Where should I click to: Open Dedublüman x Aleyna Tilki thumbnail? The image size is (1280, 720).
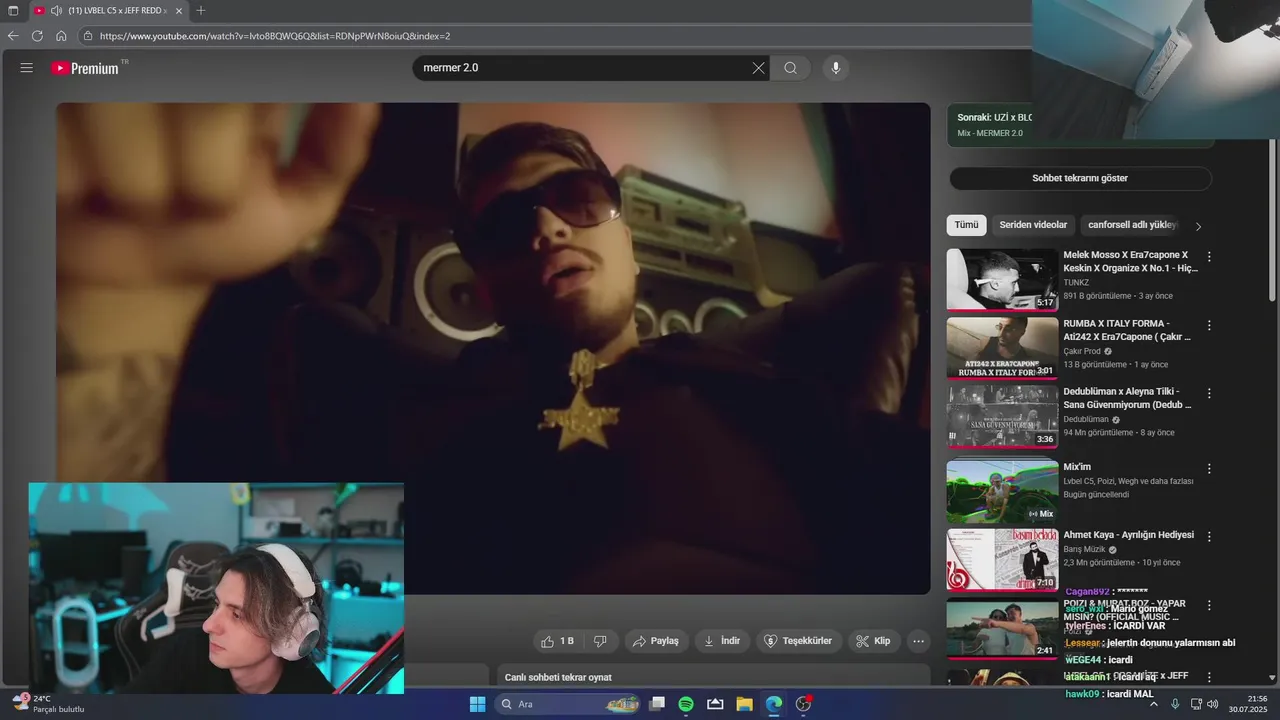click(1002, 417)
